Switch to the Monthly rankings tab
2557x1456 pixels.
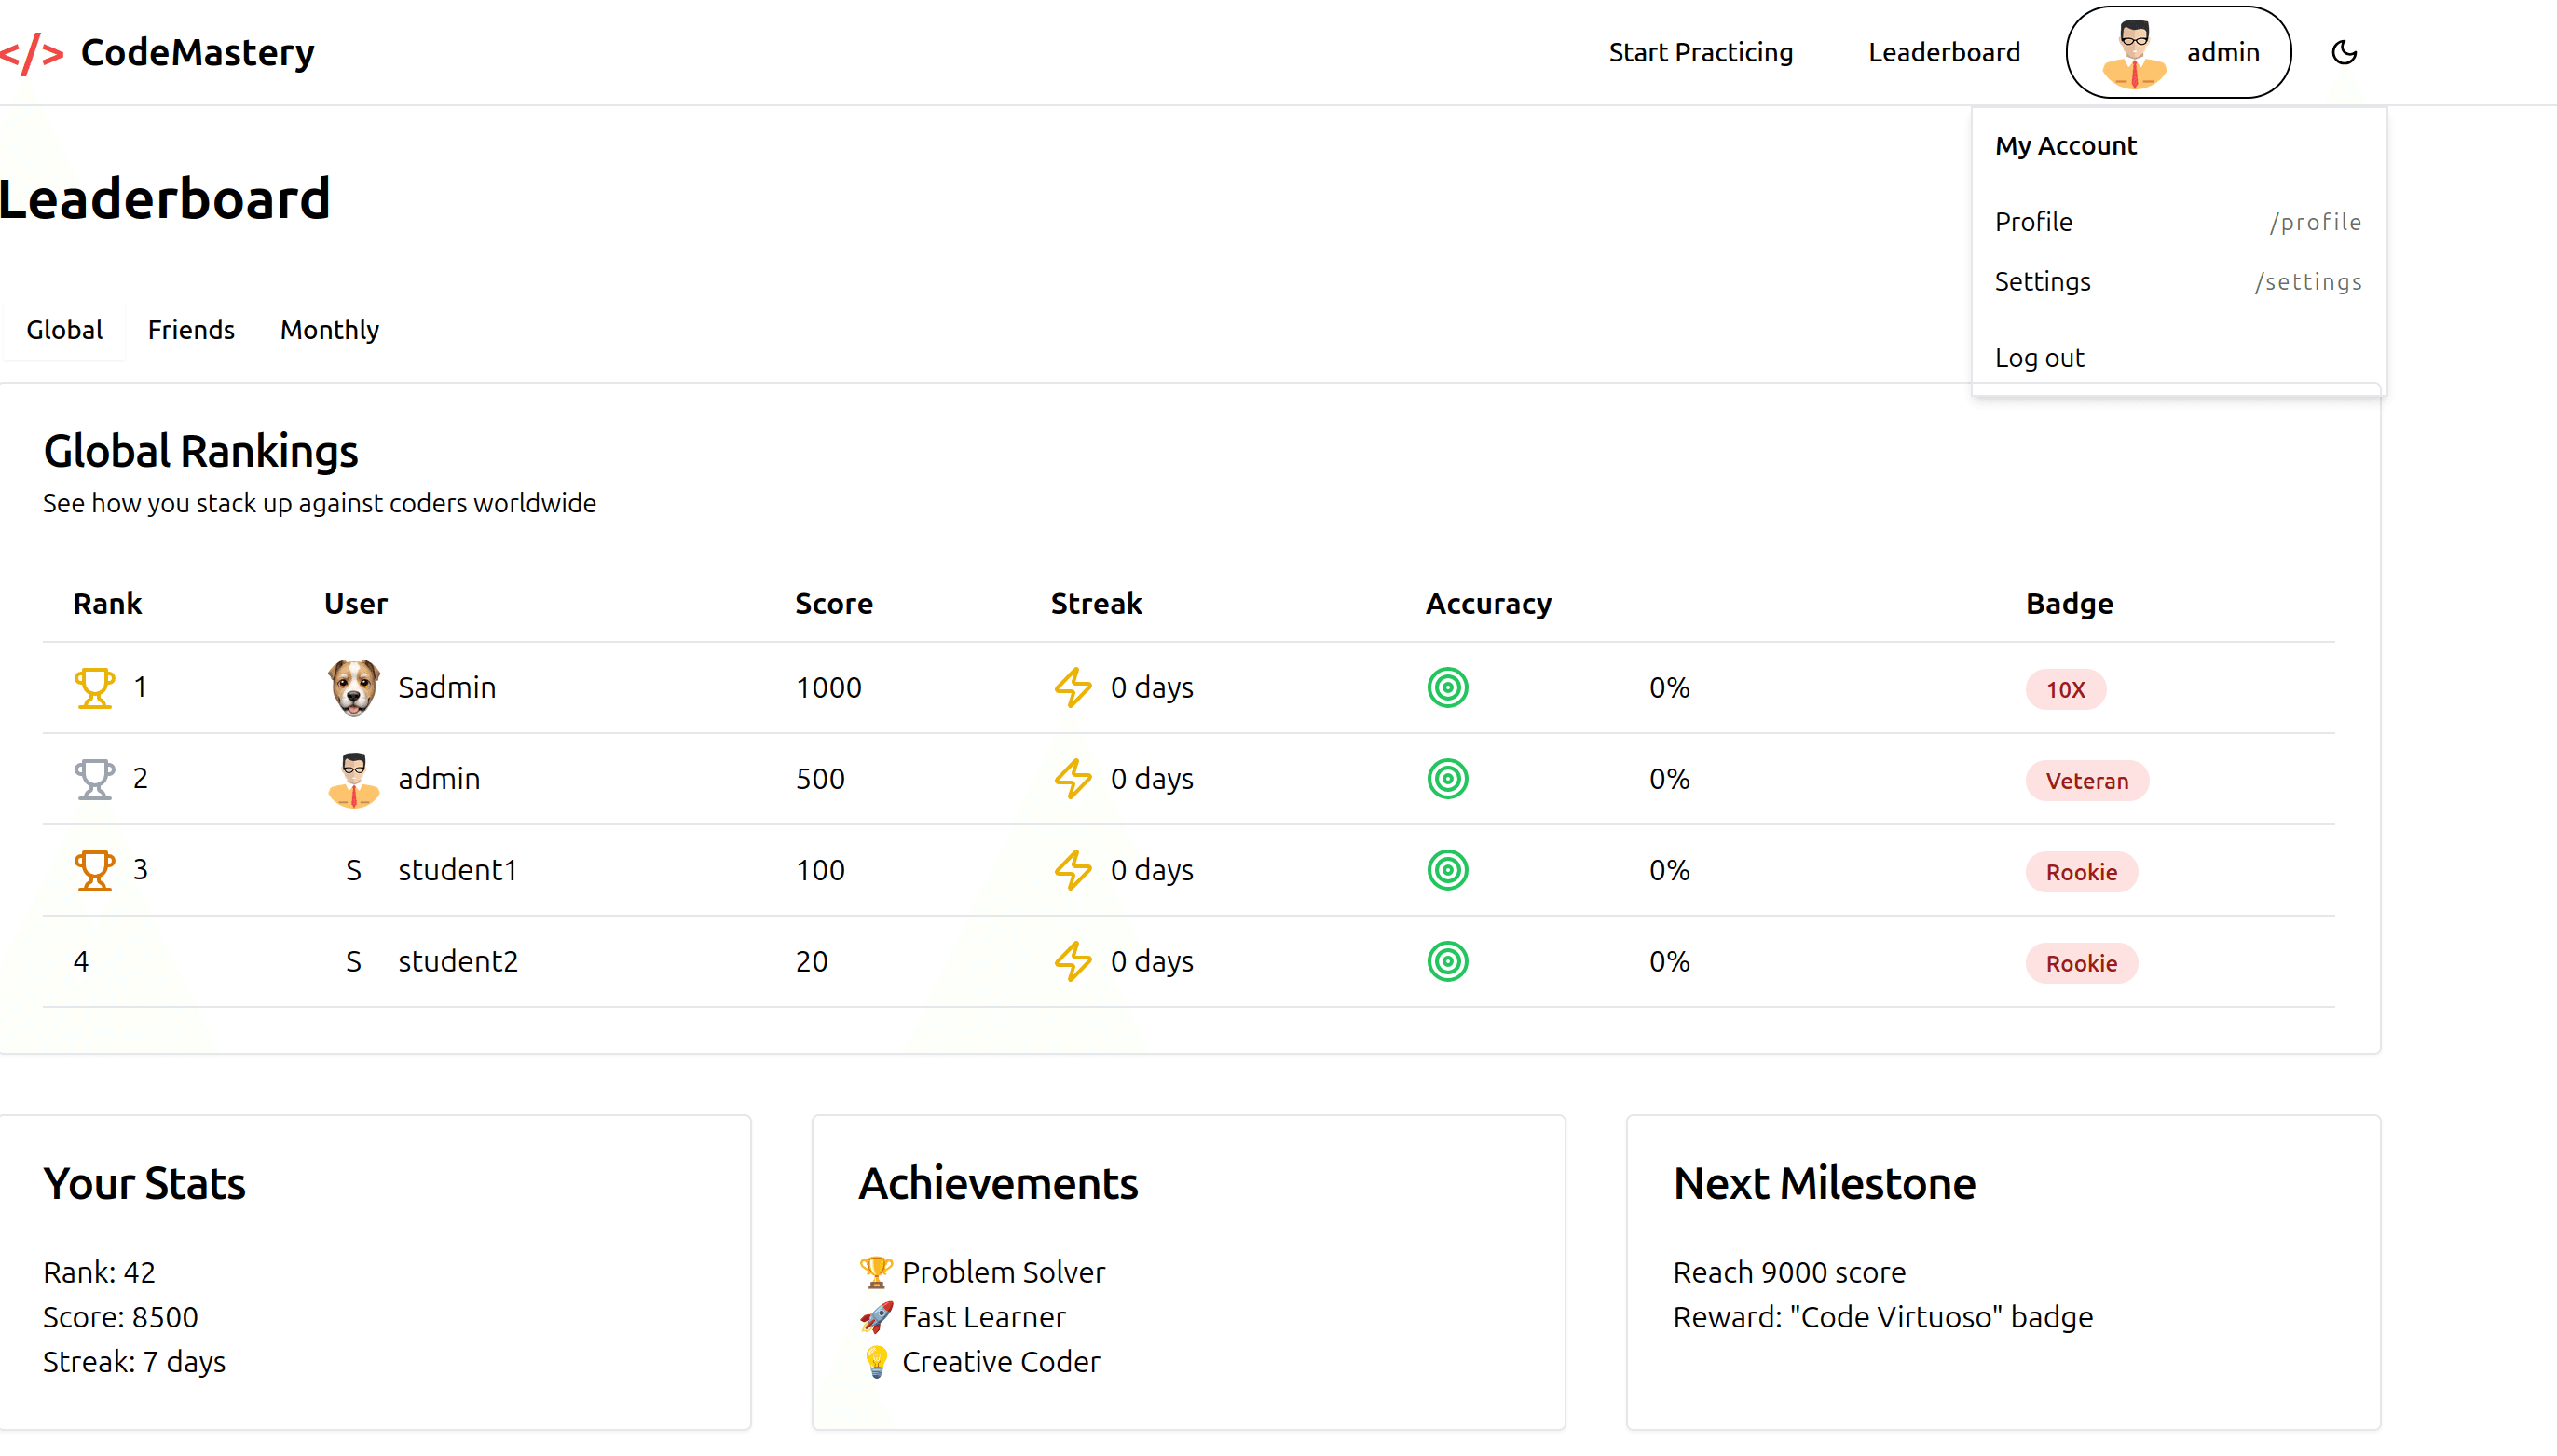point(329,330)
